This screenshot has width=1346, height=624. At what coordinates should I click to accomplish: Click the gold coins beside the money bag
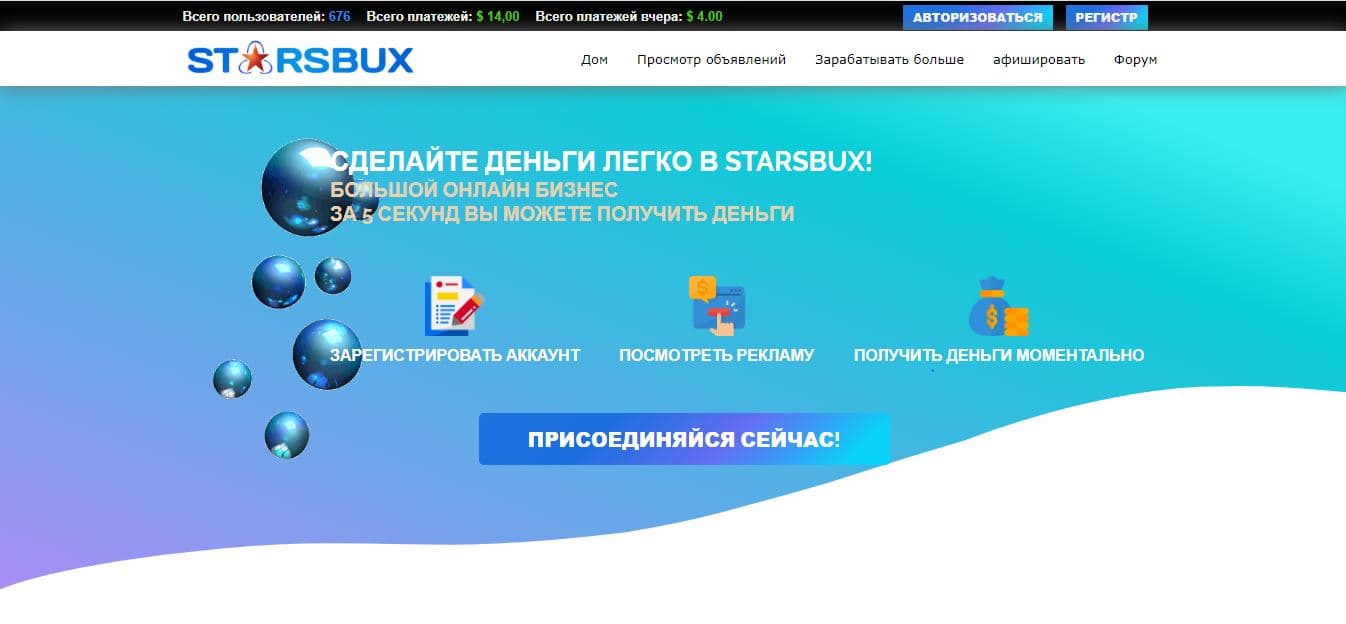click(x=1016, y=320)
